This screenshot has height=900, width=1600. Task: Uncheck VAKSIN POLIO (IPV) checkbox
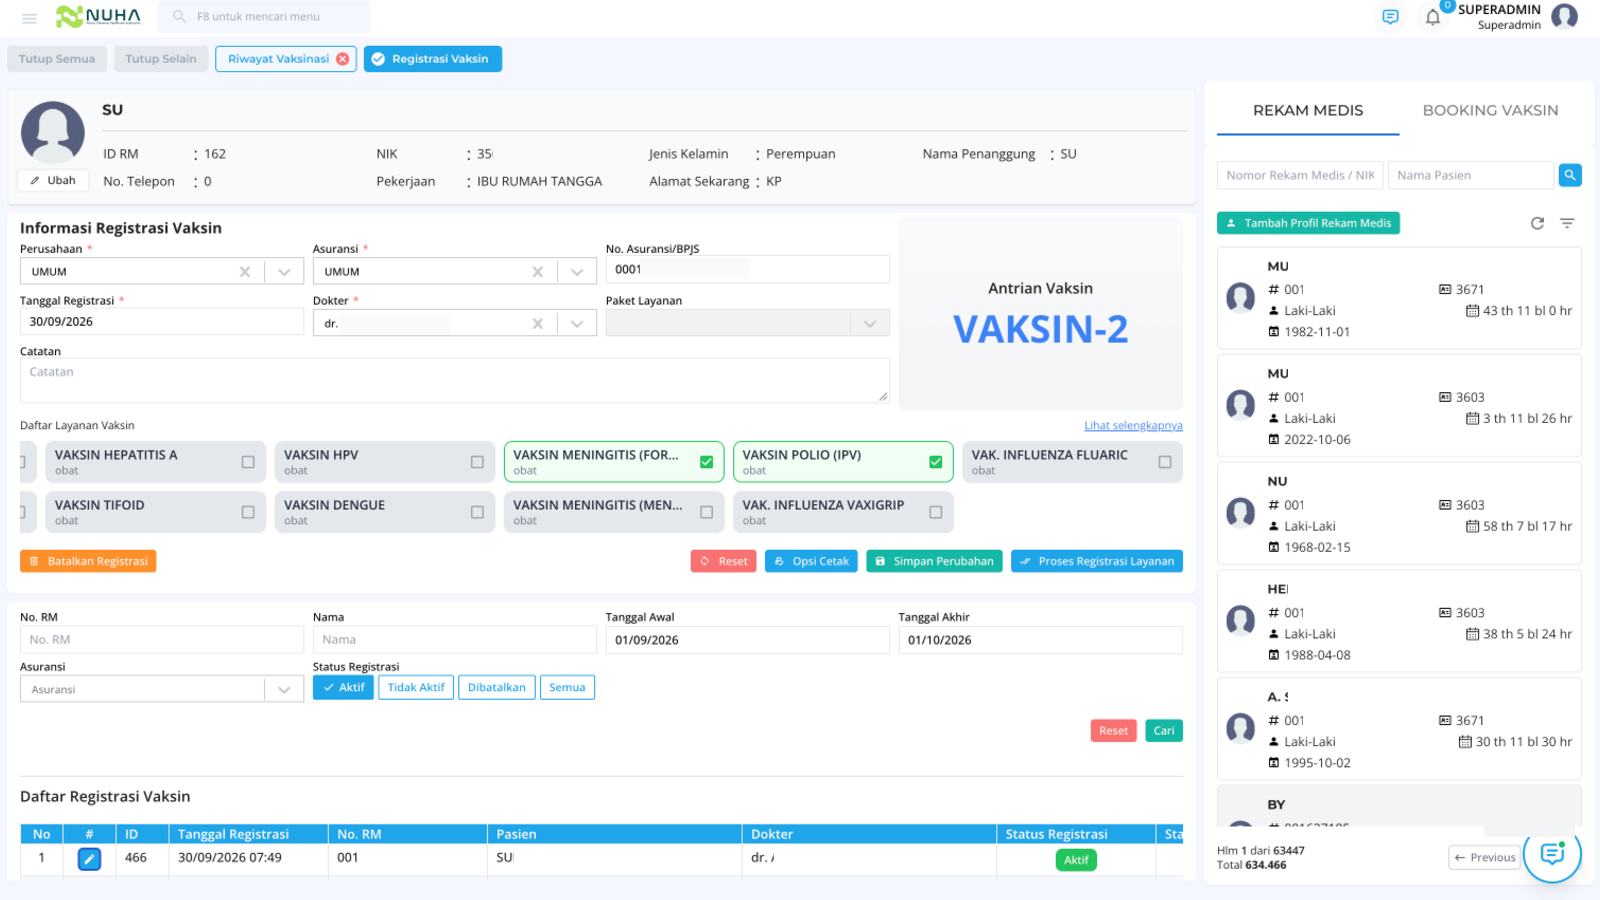pos(935,462)
